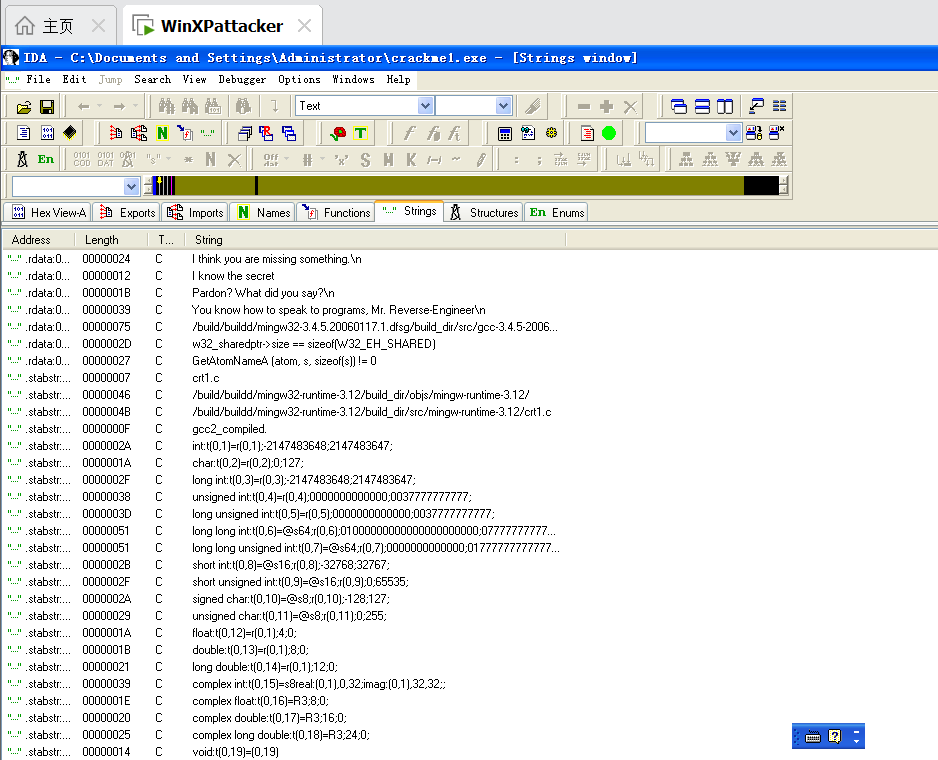Open the Functions window toolbar icon

tap(185, 133)
